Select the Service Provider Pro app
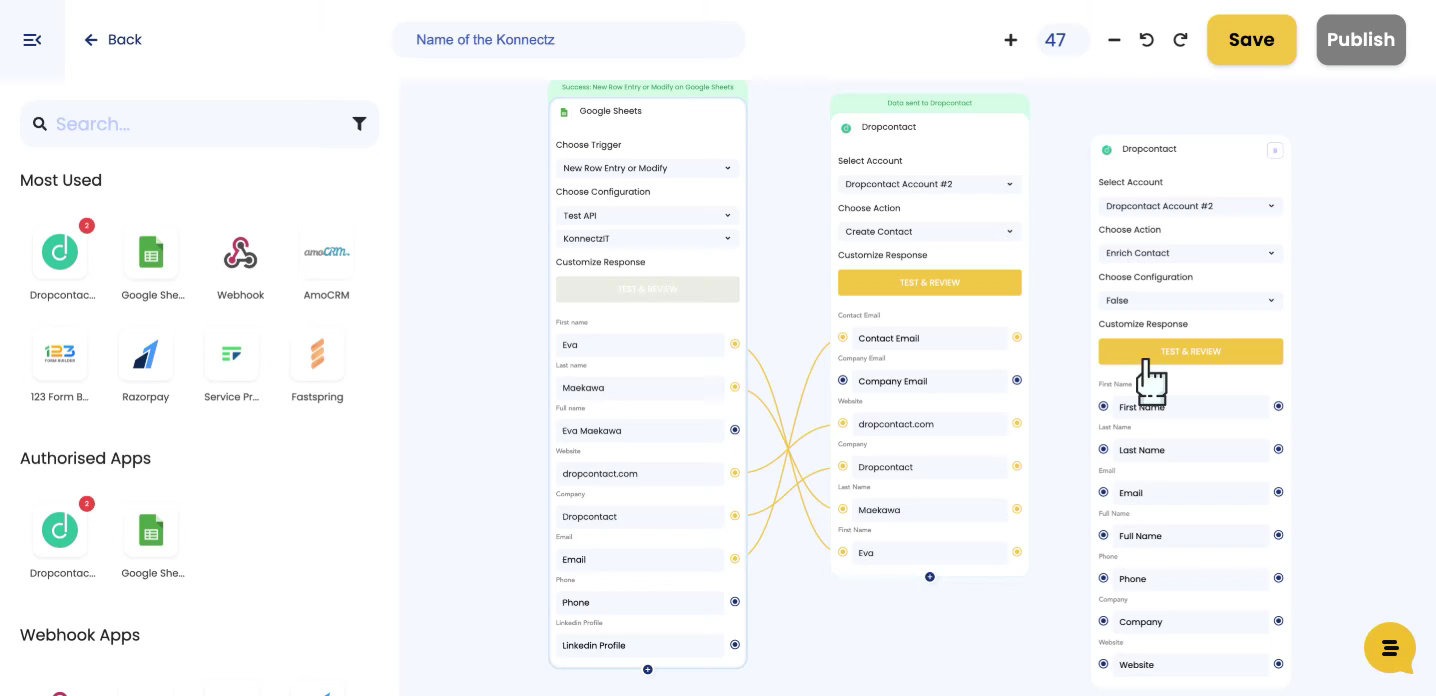Image resolution: width=1436 pixels, height=696 pixels. coord(232,355)
